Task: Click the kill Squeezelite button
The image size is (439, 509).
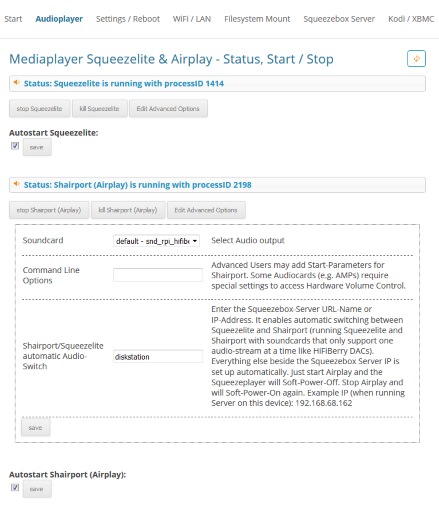Action: pos(99,109)
